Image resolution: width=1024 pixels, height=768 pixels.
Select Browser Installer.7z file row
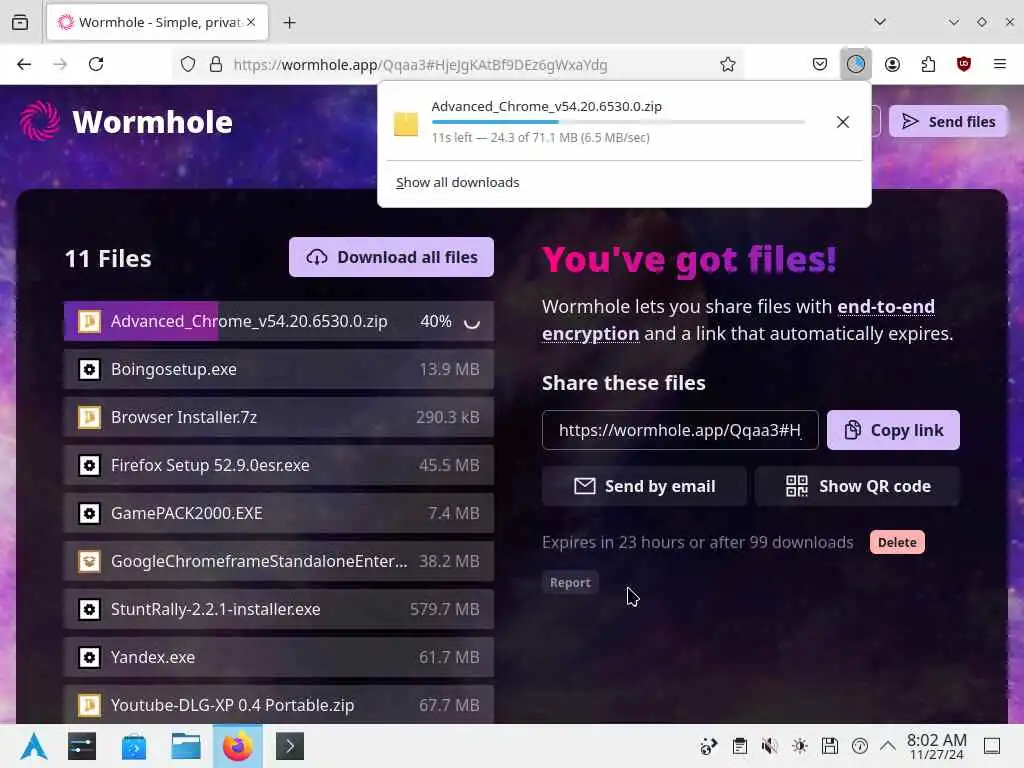(279, 417)
